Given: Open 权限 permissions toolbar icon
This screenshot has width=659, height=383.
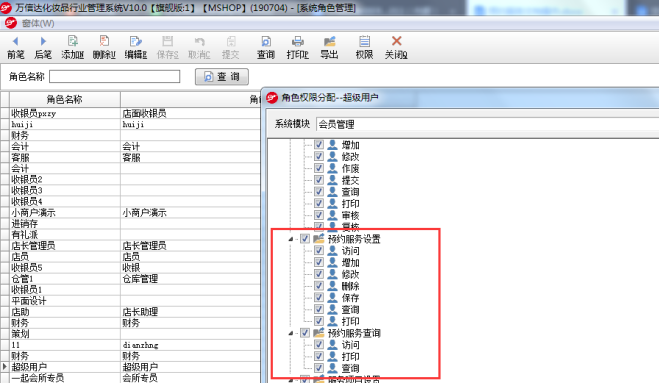Looking at the screenshot, I should (x=364, y=47).
